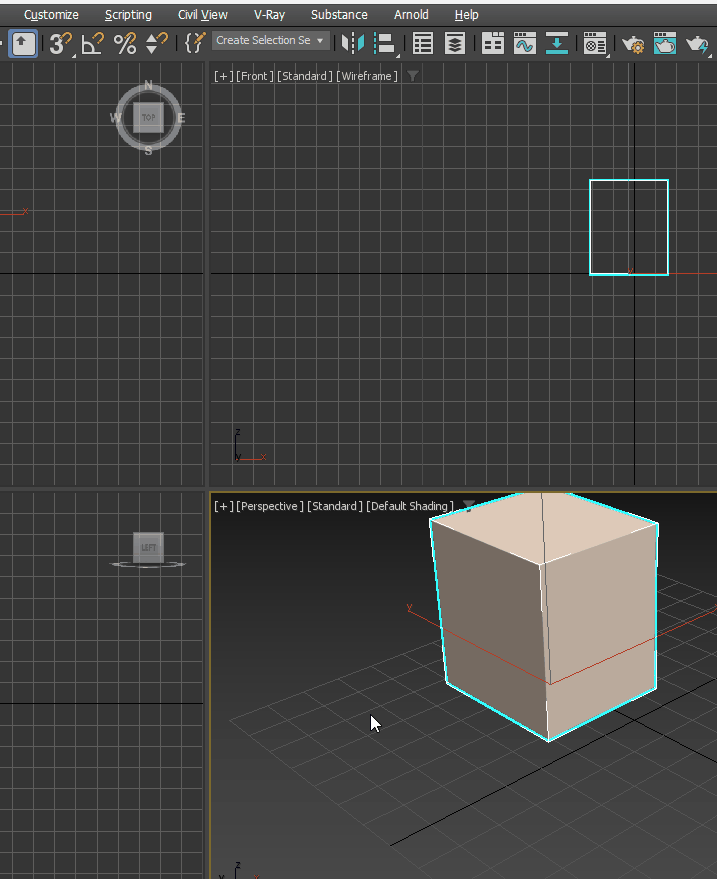Open the Material Editor icon
Viewport: 717px width, 879px height.
[595, 44]
